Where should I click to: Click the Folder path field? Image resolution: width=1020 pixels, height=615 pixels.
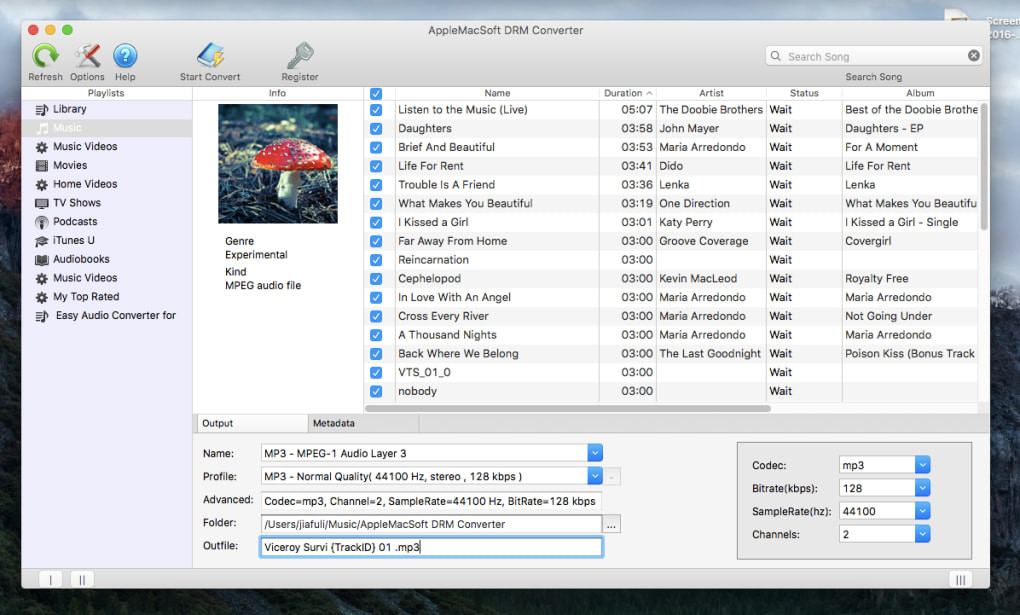[x=431, y=524]
